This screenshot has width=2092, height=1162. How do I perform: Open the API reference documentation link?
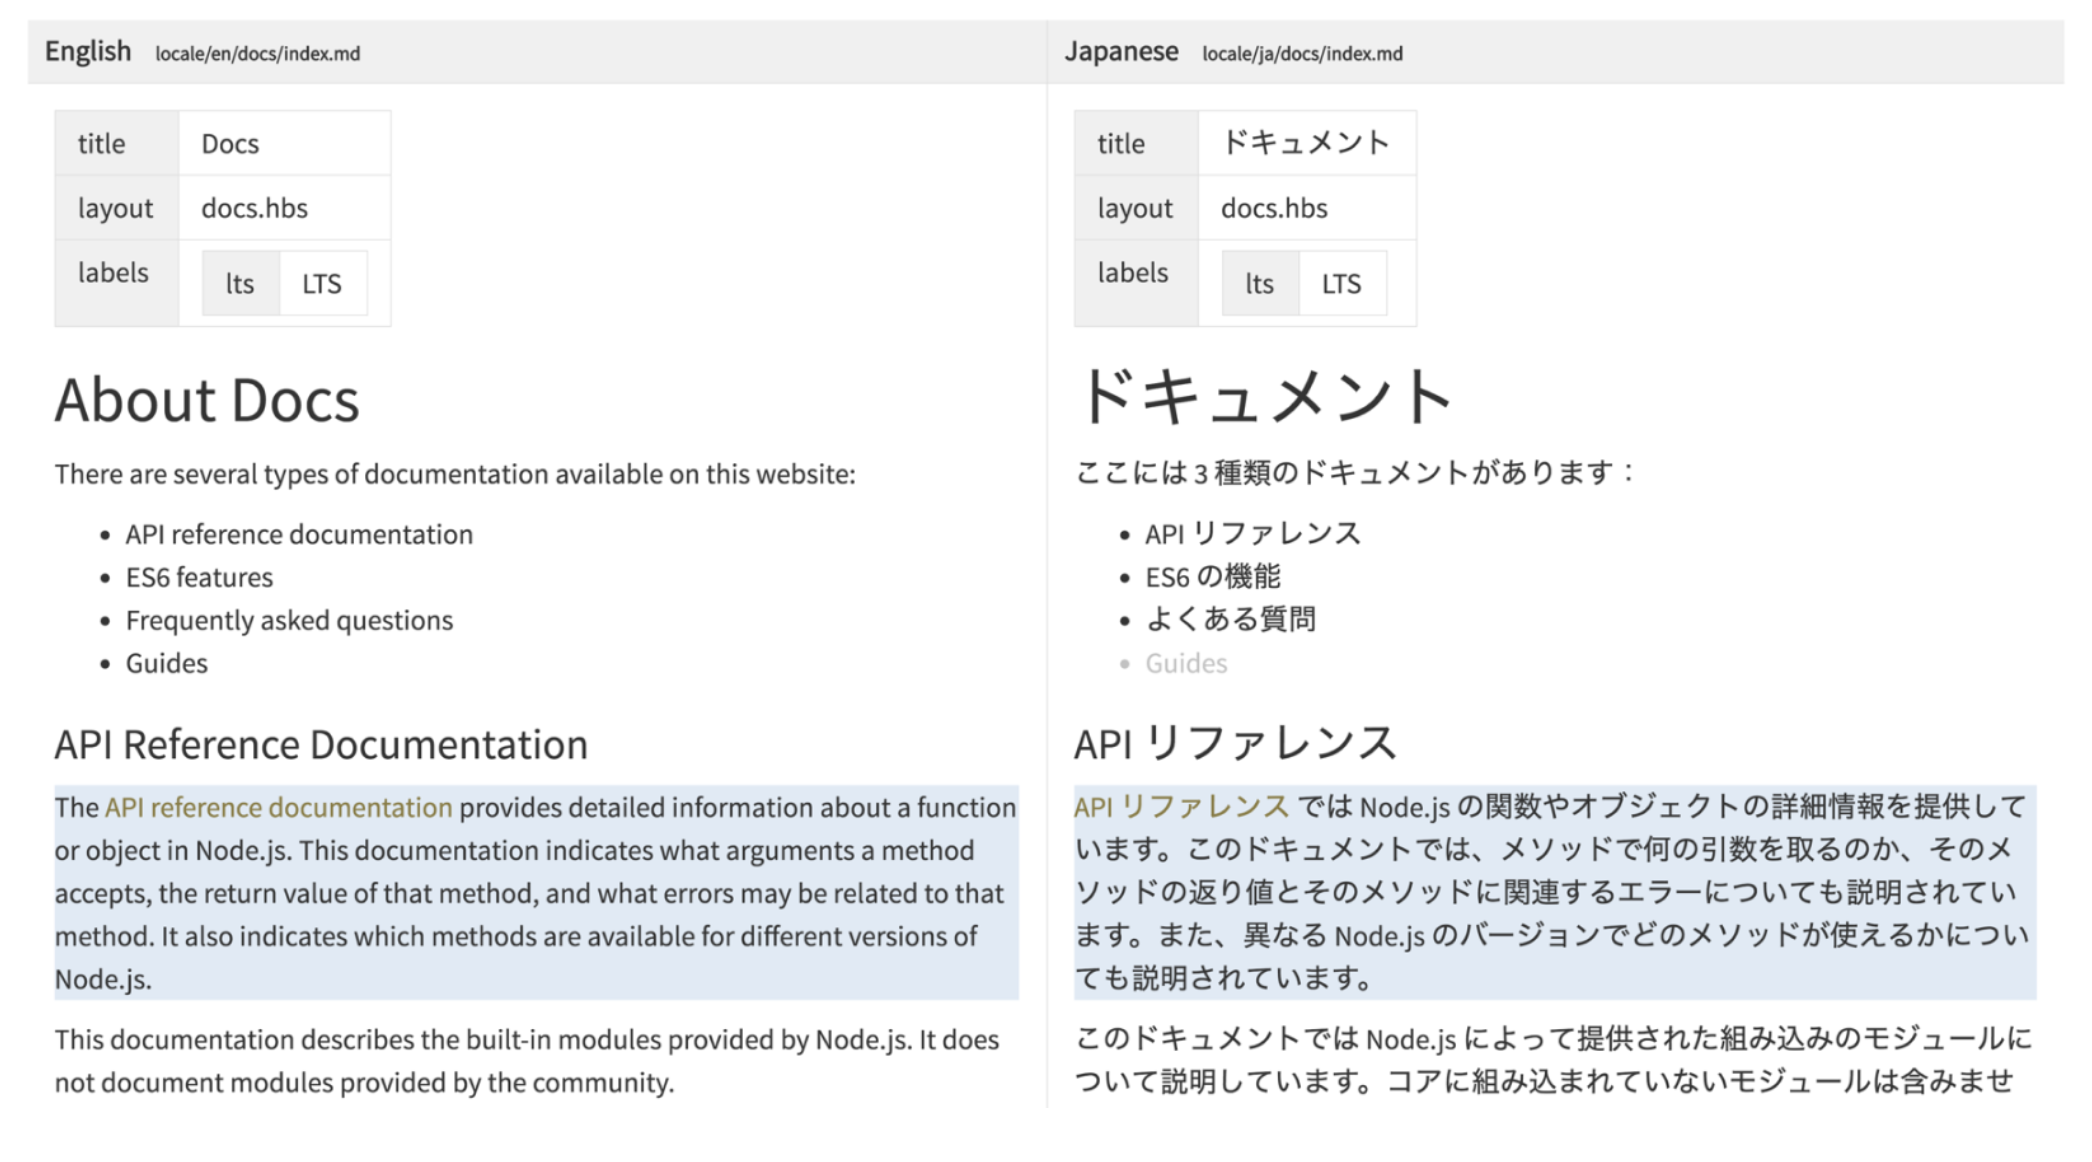tap(278, 808)
